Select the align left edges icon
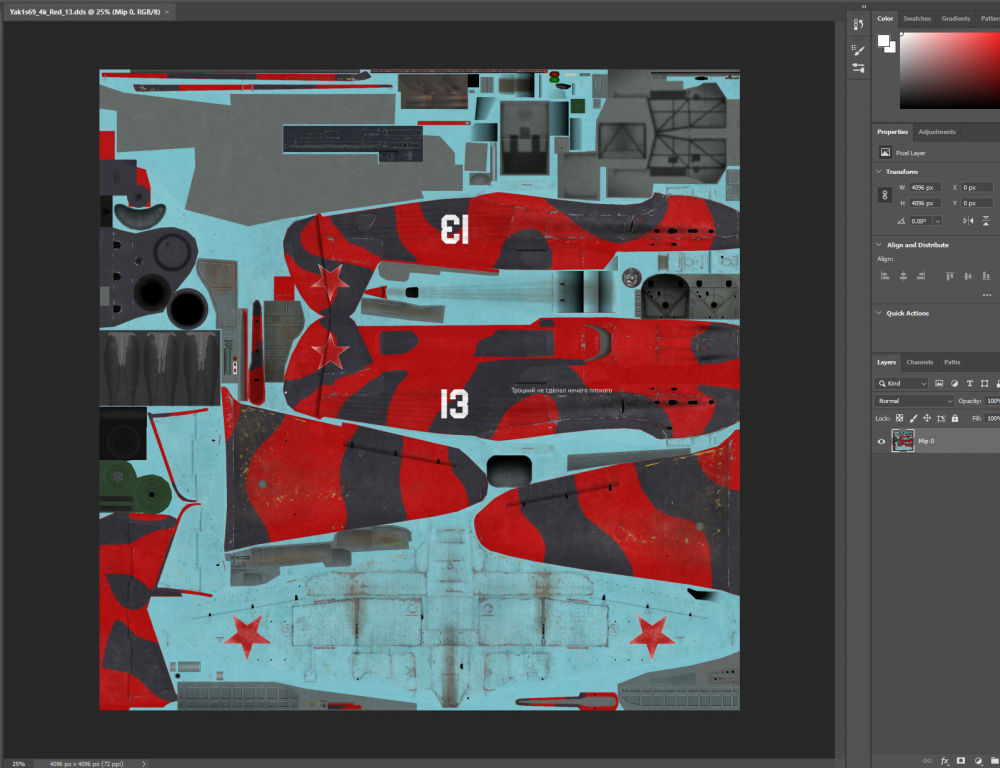Image resolution: width=1000 pixels, height=768 pixels. point(883,276)
